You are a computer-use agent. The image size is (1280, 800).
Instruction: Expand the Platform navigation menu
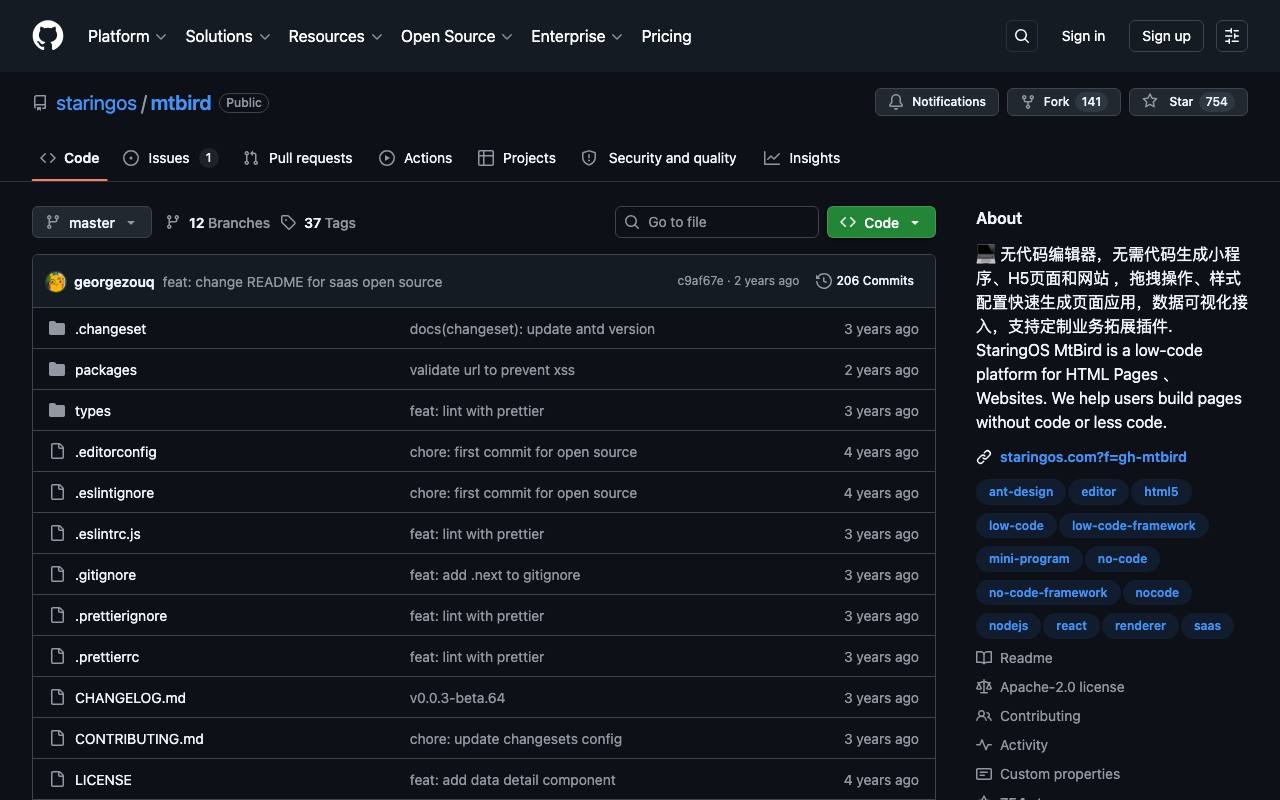pos(127,36)
